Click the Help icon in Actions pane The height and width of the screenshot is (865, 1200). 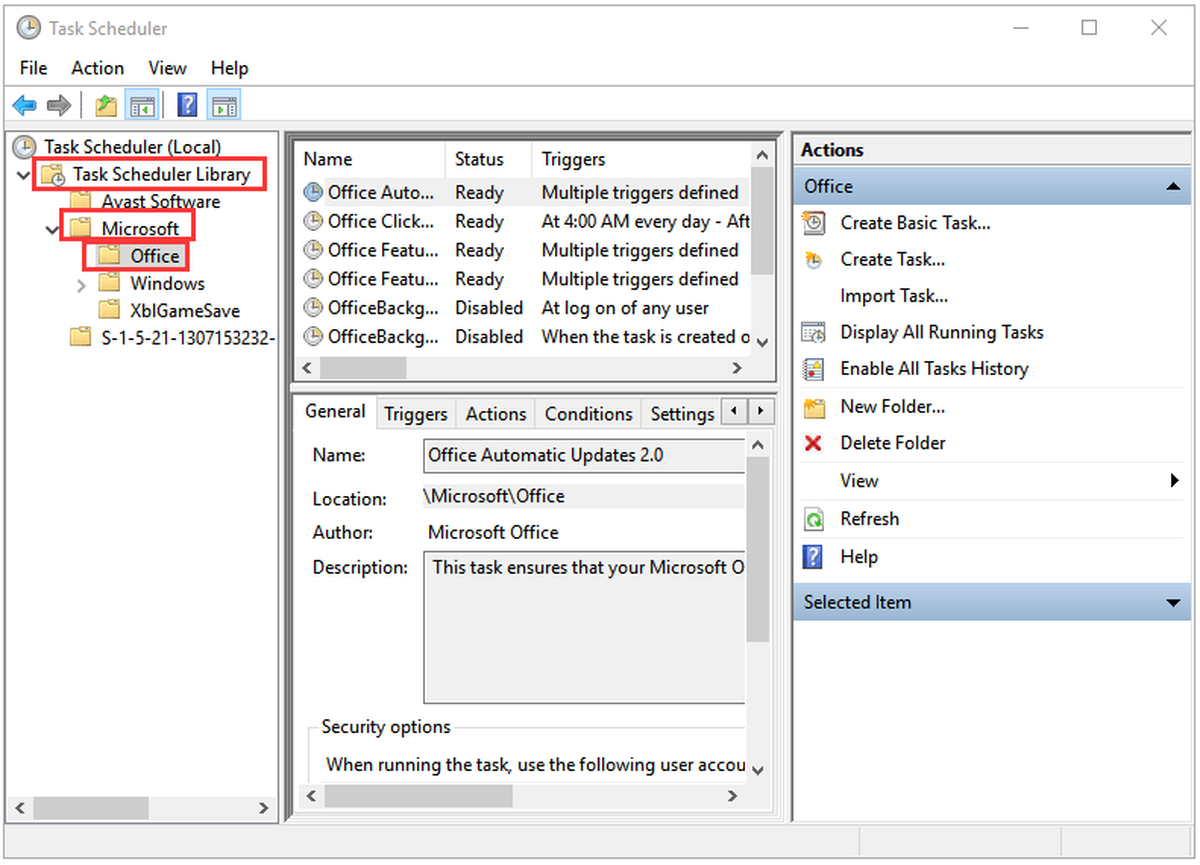coord(814,557)
